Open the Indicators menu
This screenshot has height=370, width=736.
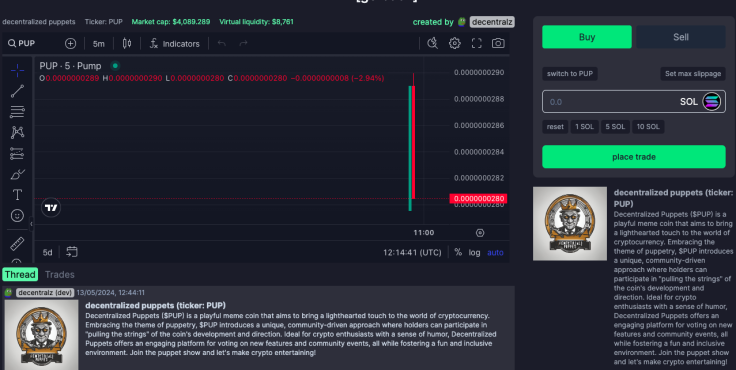[x=175, y=44]
